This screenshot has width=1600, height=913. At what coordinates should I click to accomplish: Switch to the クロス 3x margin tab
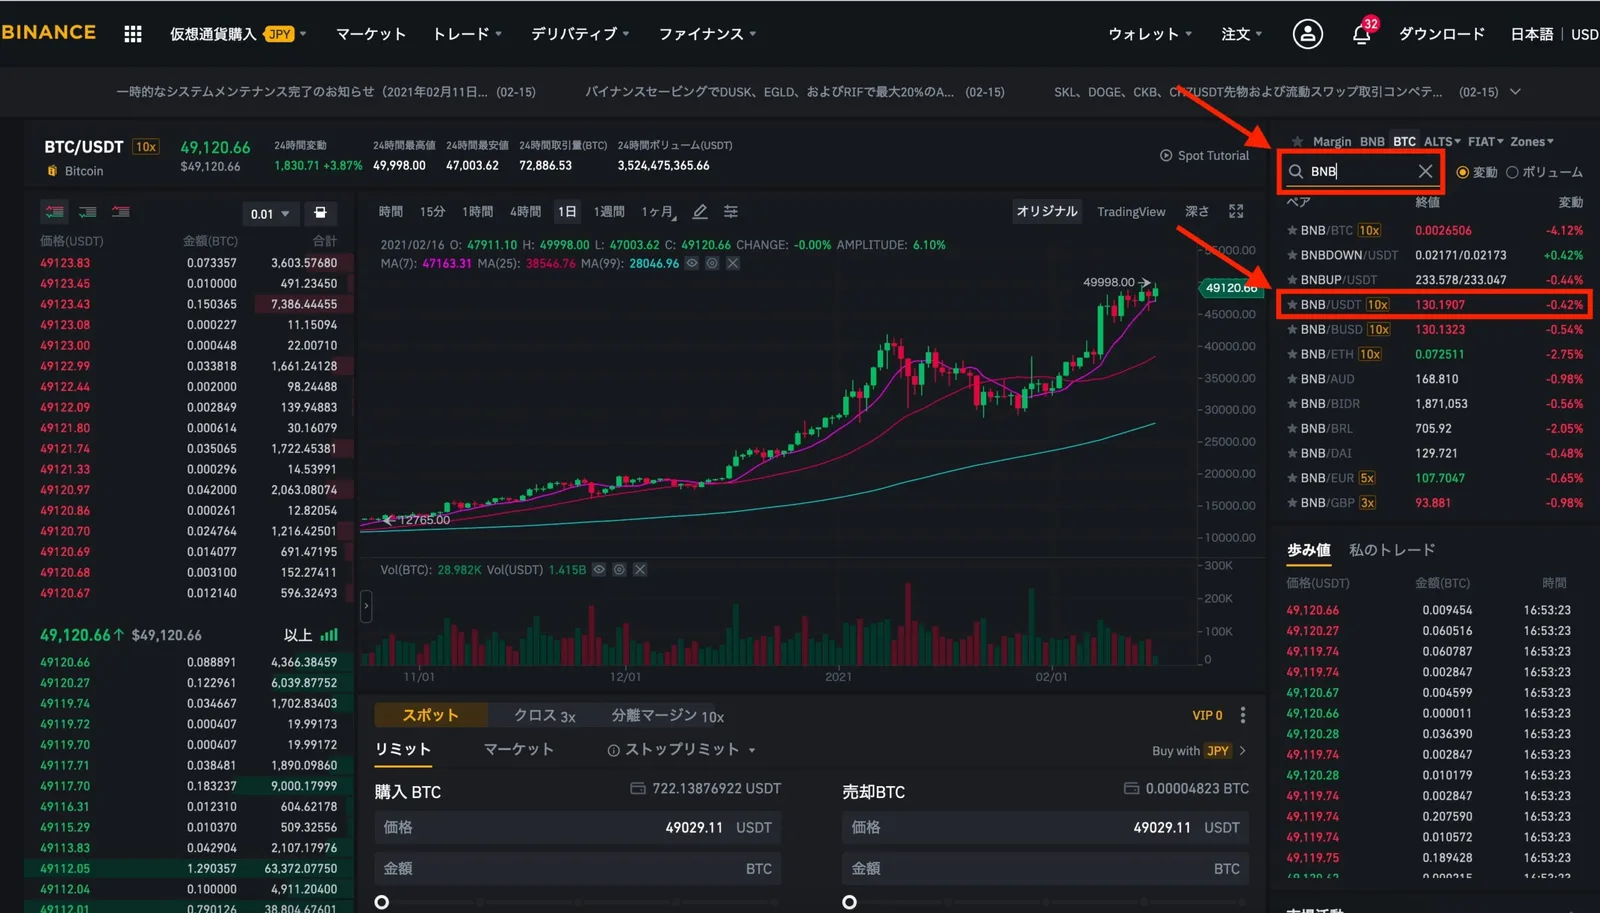(x=544, y=716)
